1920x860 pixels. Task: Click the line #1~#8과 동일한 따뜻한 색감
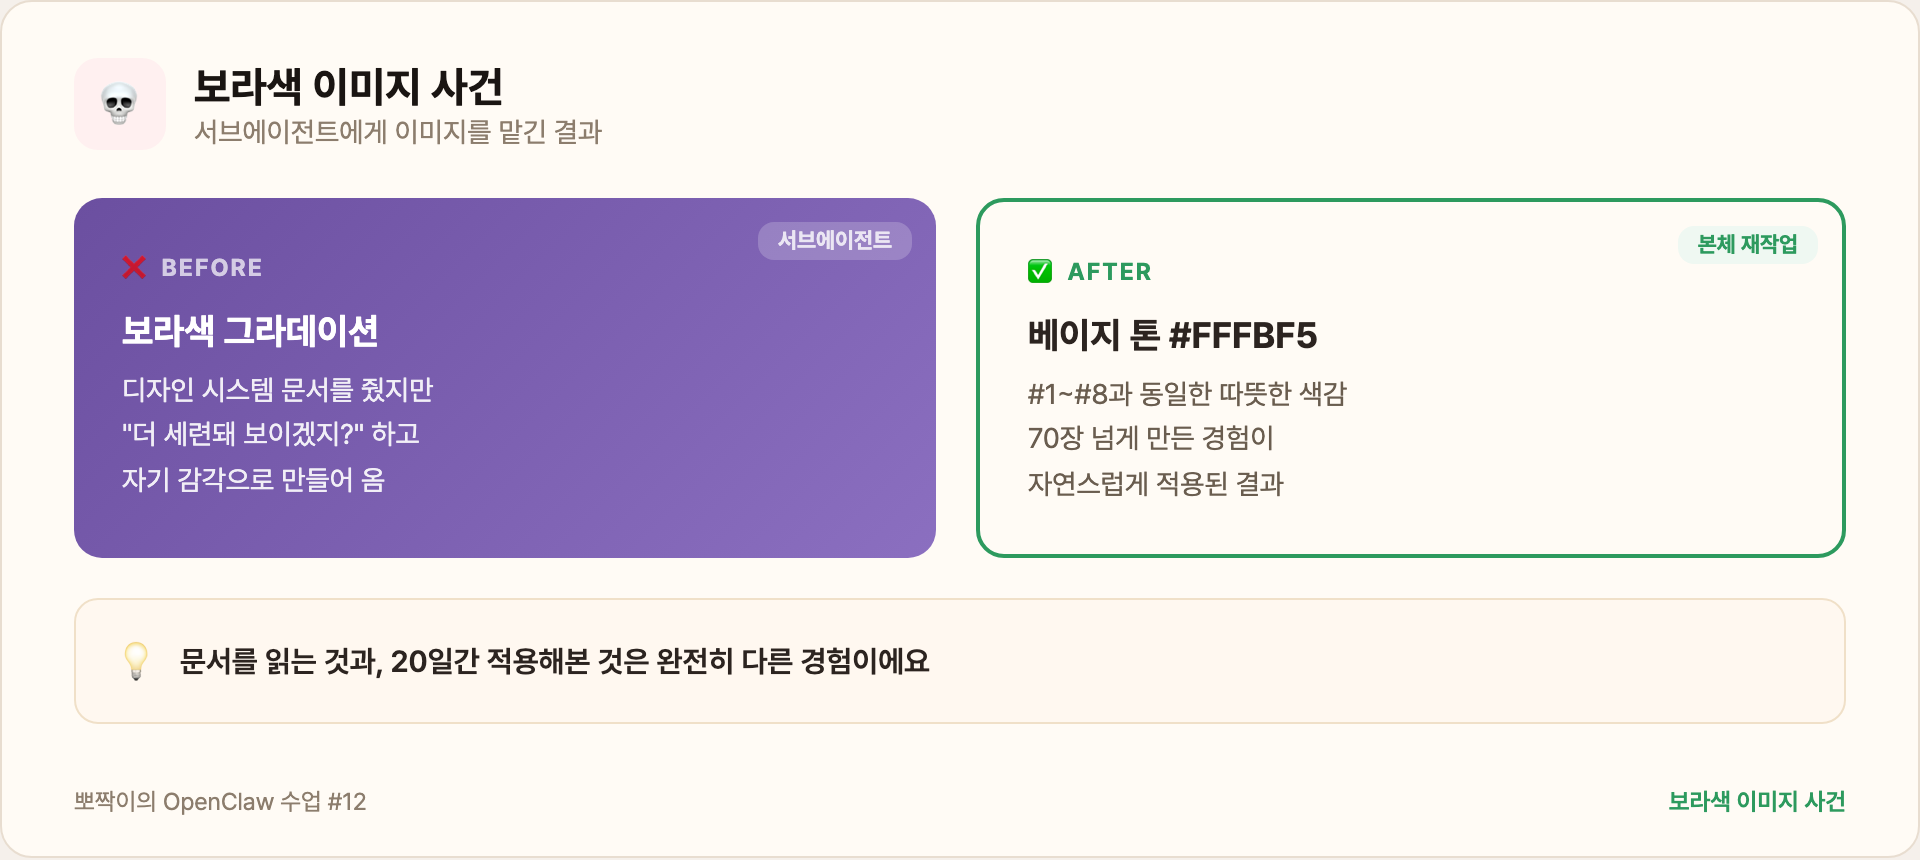(1187, 394)
